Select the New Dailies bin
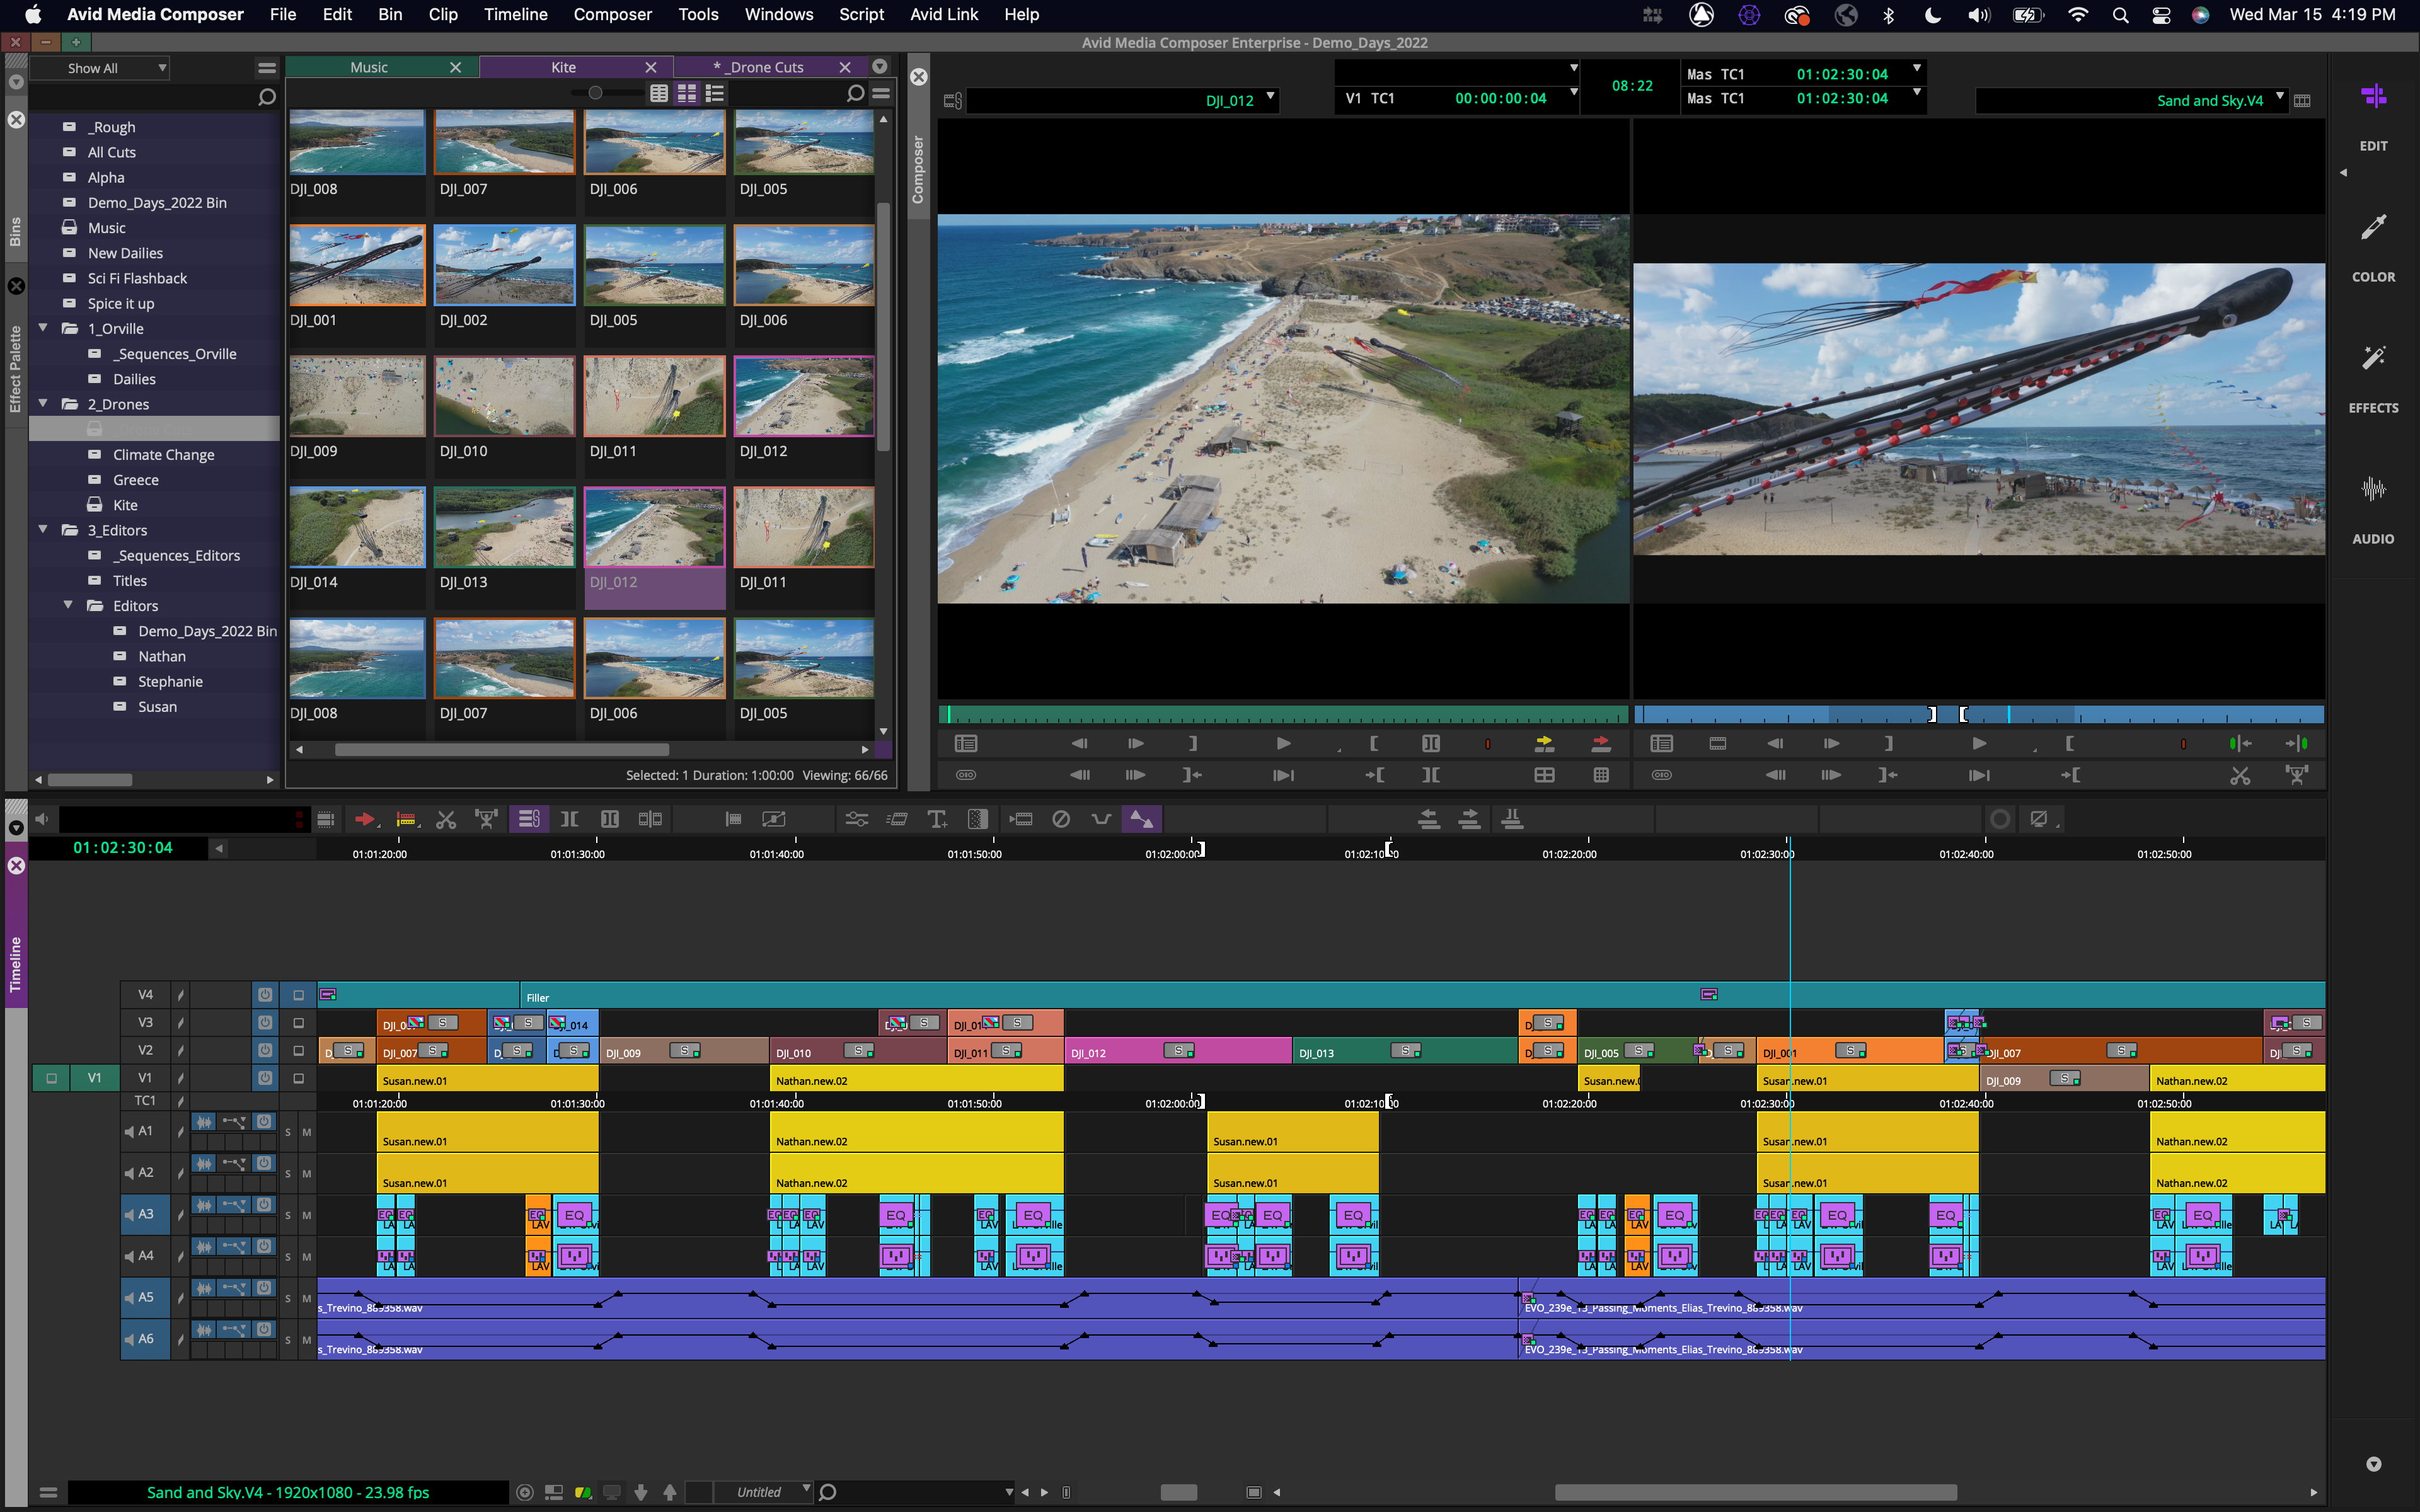2420x1512 pixels. coord(125,253)
